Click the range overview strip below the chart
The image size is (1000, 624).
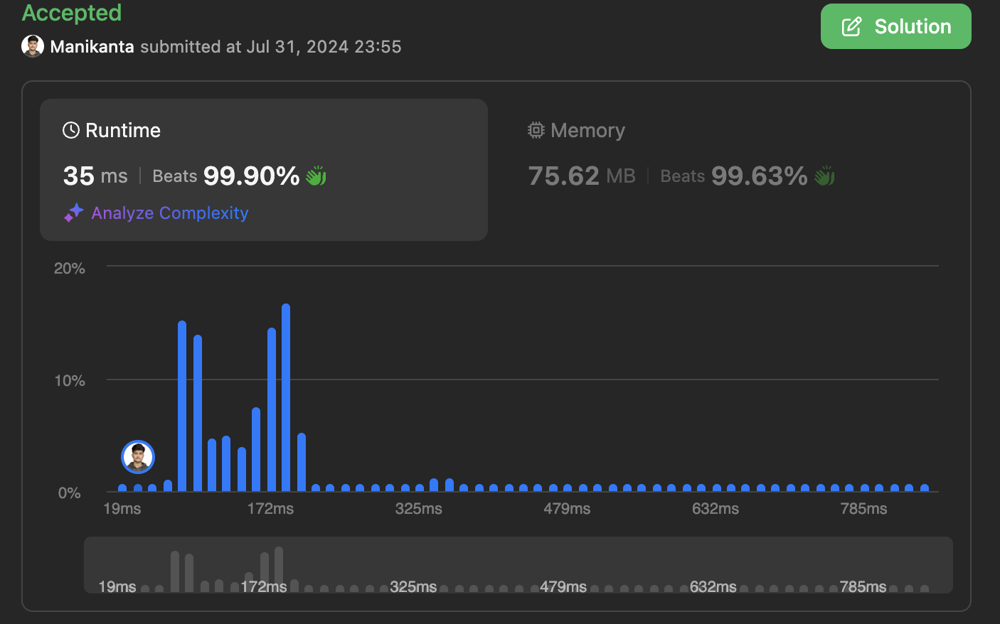[x=518, y=566]
